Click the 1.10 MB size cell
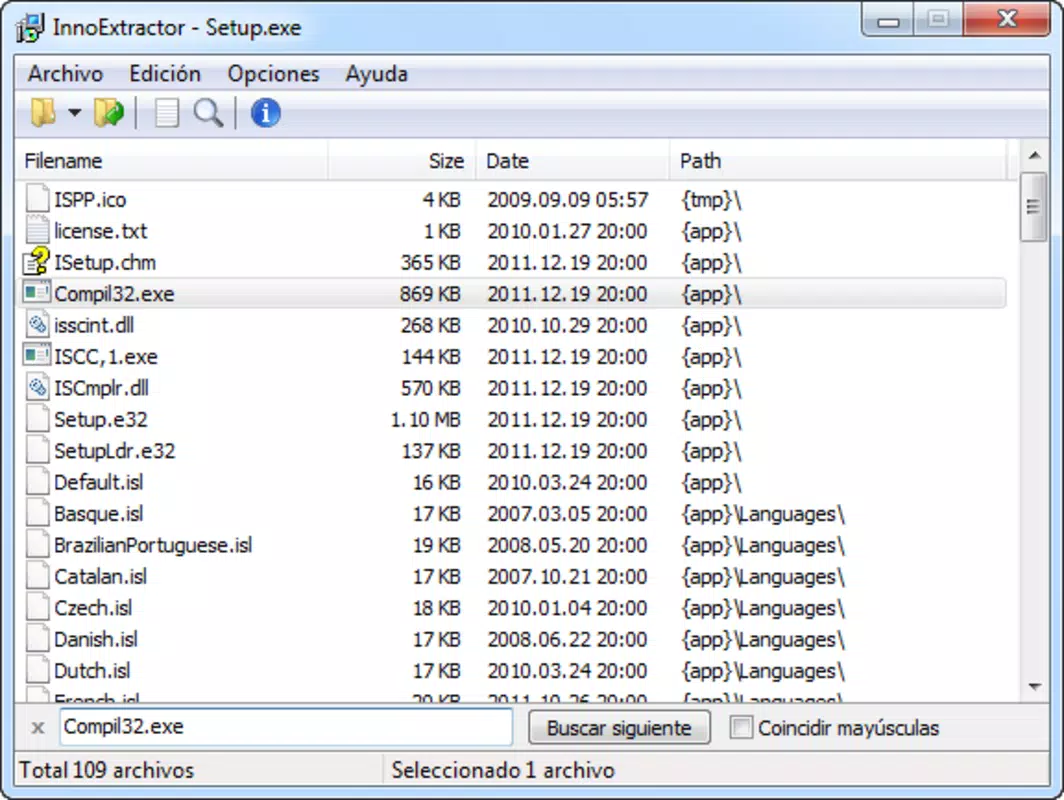1064x800 pixels. pyautogui.click(x=425, y=419)
